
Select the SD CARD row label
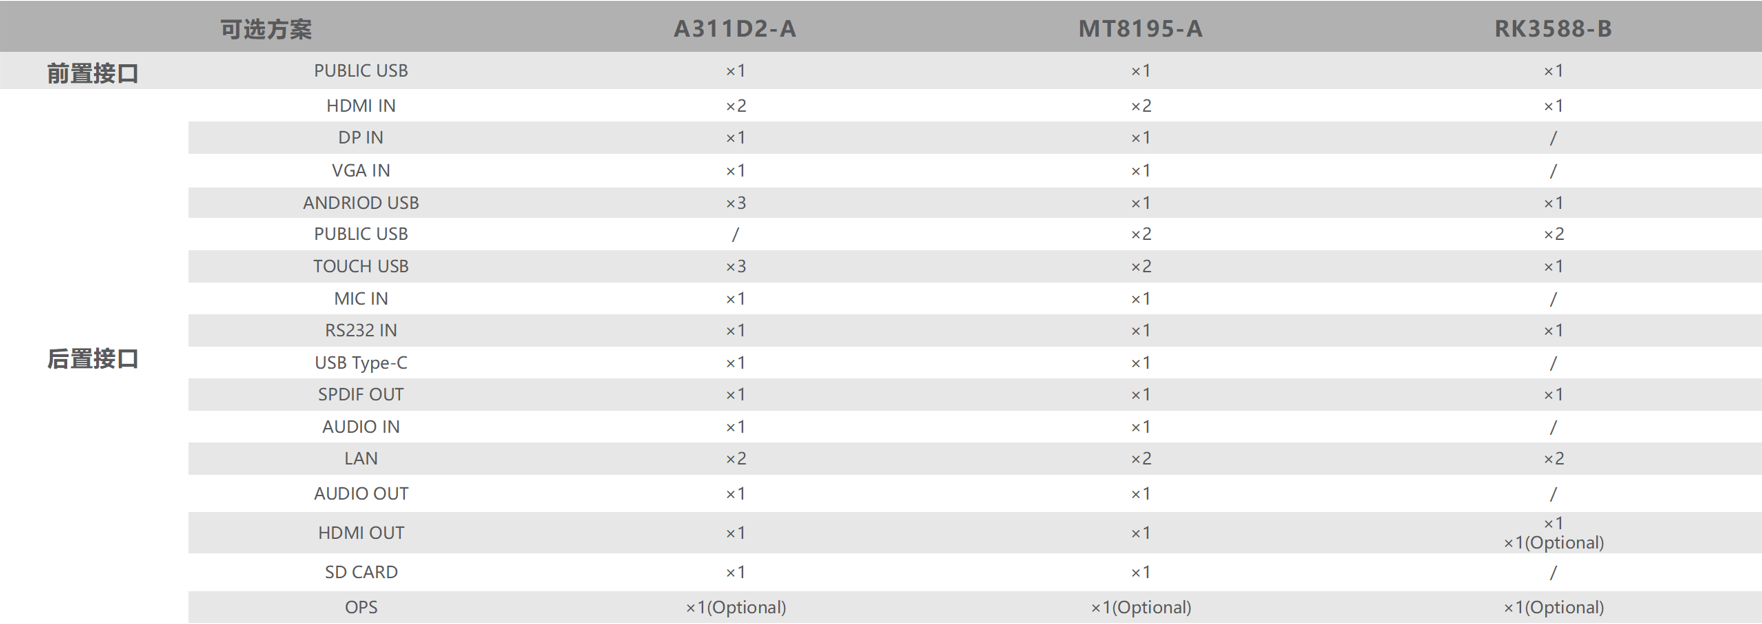[x=361, y=572]
